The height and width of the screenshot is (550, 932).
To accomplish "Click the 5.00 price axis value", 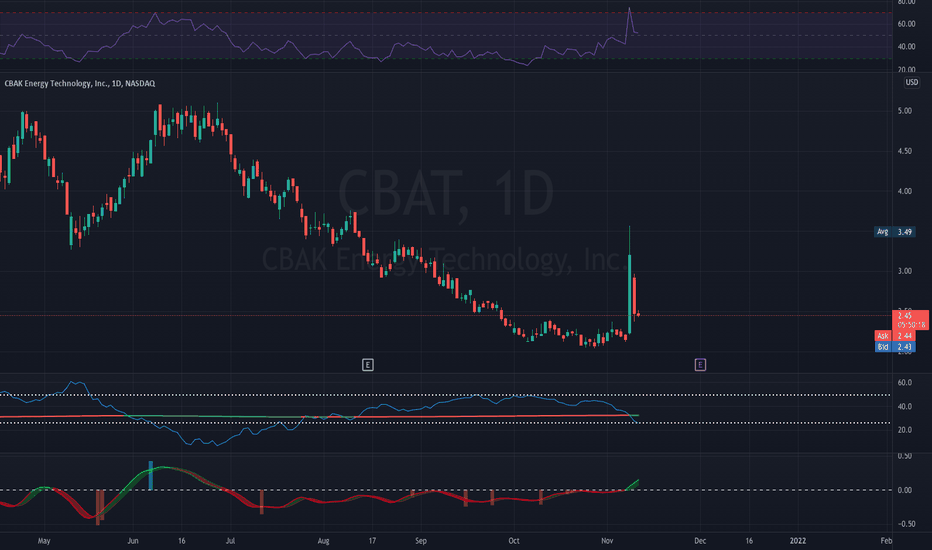I will [x=905, y=111].
